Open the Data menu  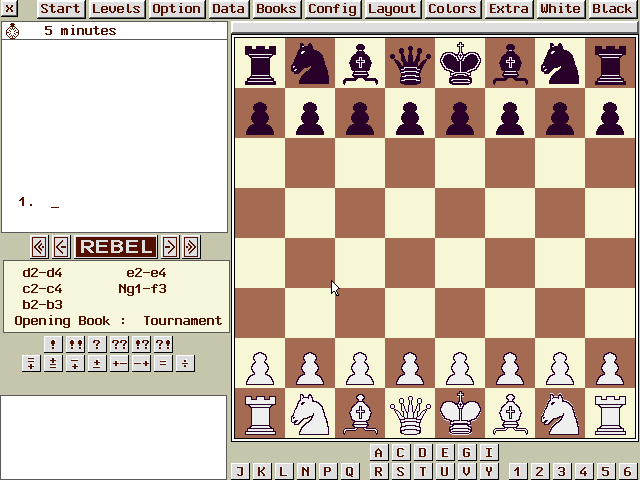(x=229, y=9)
